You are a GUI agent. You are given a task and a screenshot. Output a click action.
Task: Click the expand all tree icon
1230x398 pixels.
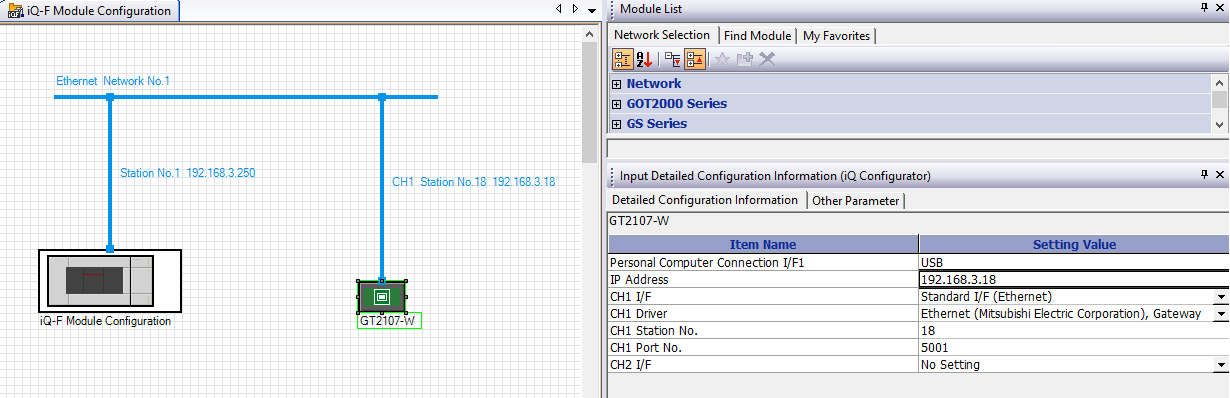(x=673, y=59)
